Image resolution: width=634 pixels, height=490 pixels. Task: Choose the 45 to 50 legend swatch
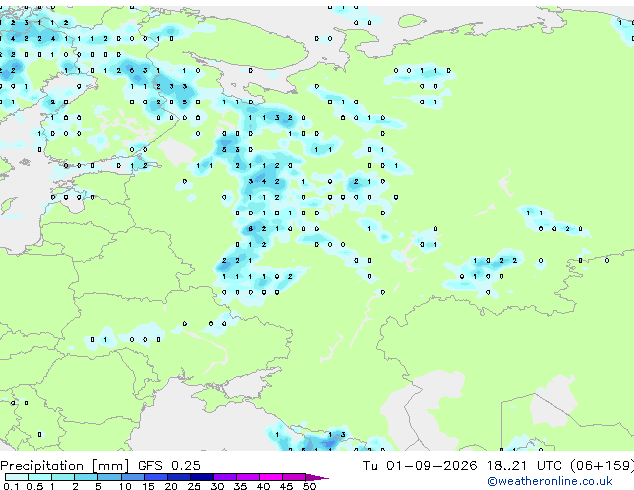click(294, 477)
